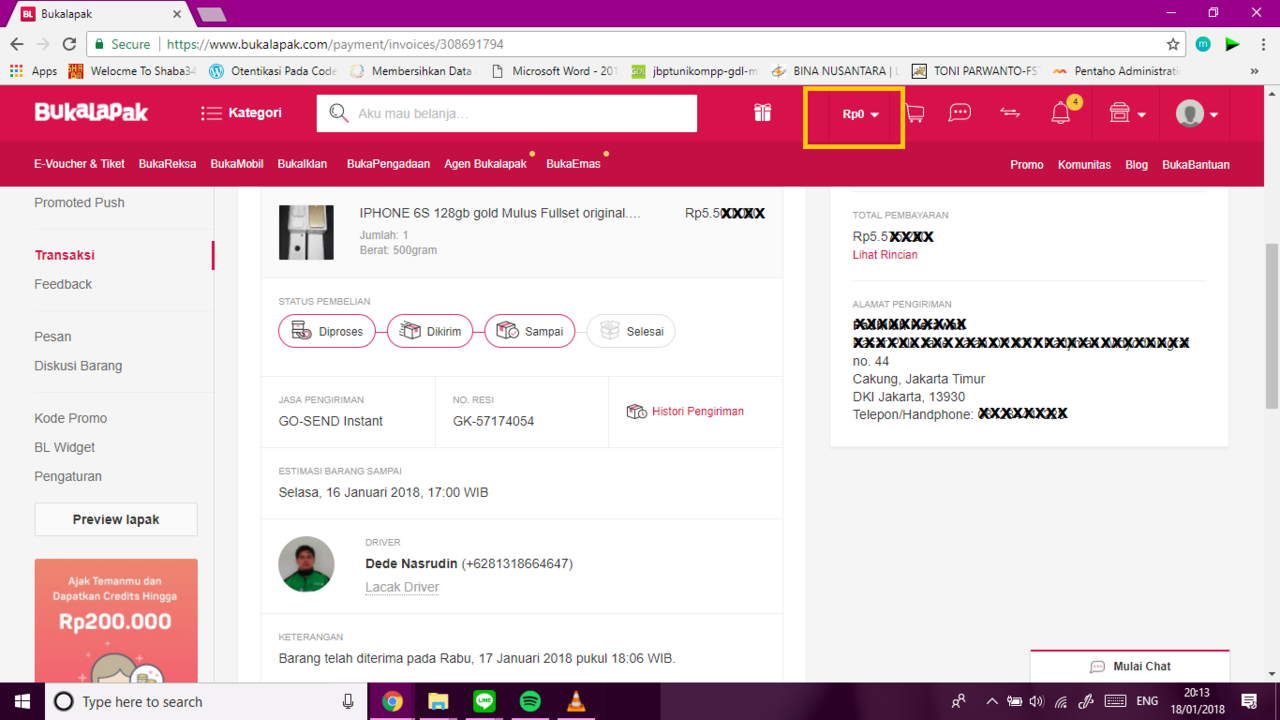The image size is (1280, 720).
Task: Click the Selesai status step
Action: [x=631, y=331]
